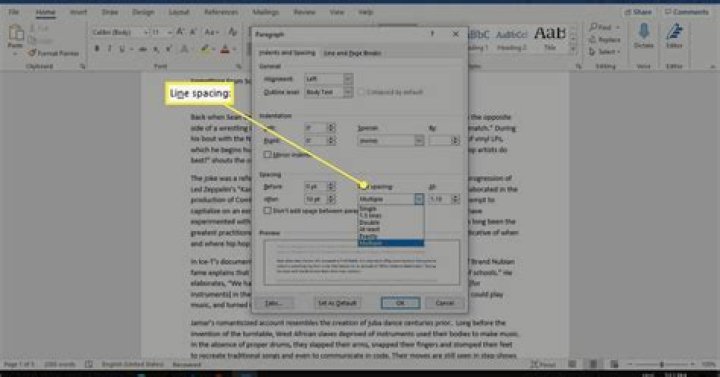Open the File menu
This screenshot has height=377, width=720.
point(14,12)
